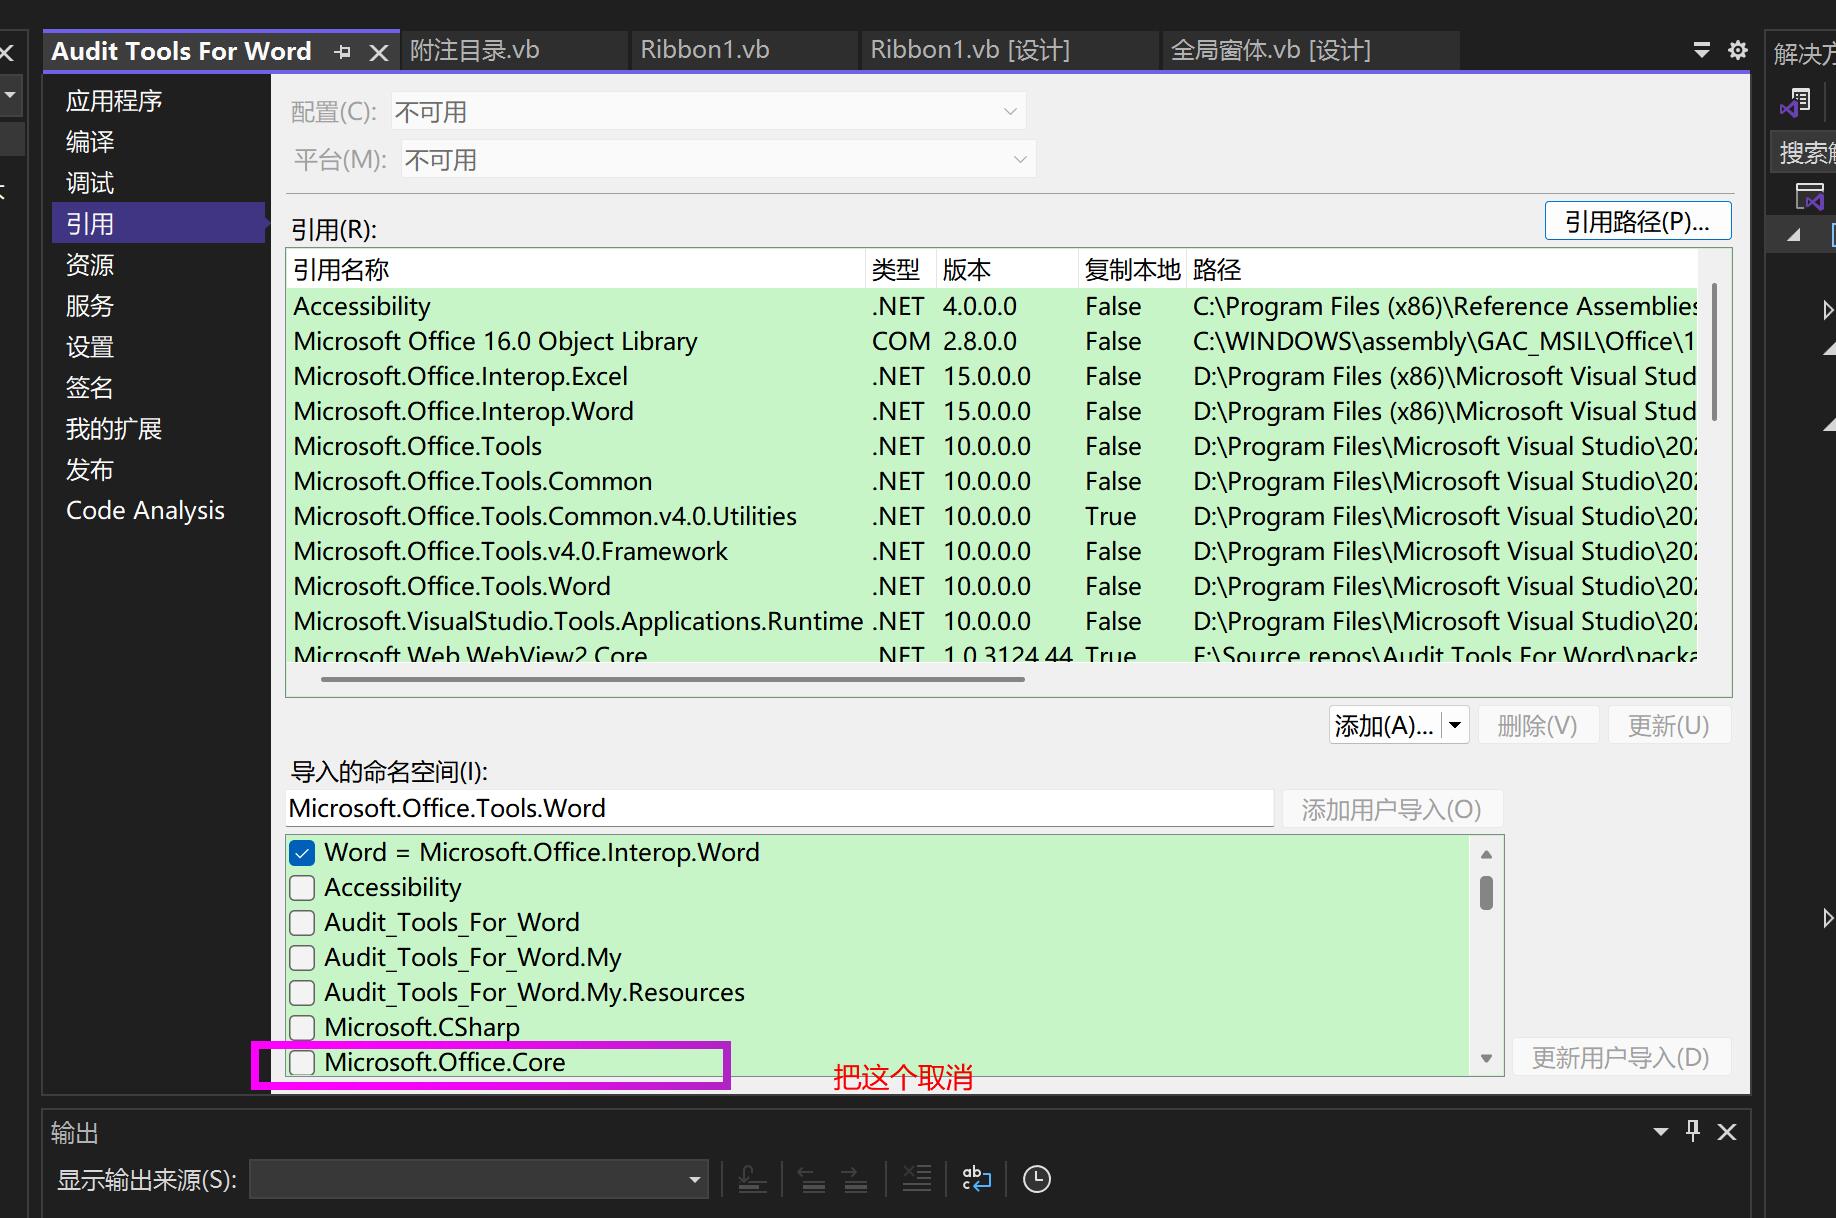Expand the 添加(A) button dropdown arrow
Viewport: 1836px width, 1218px height.
pyautogui.click(x=1455, y=725)
